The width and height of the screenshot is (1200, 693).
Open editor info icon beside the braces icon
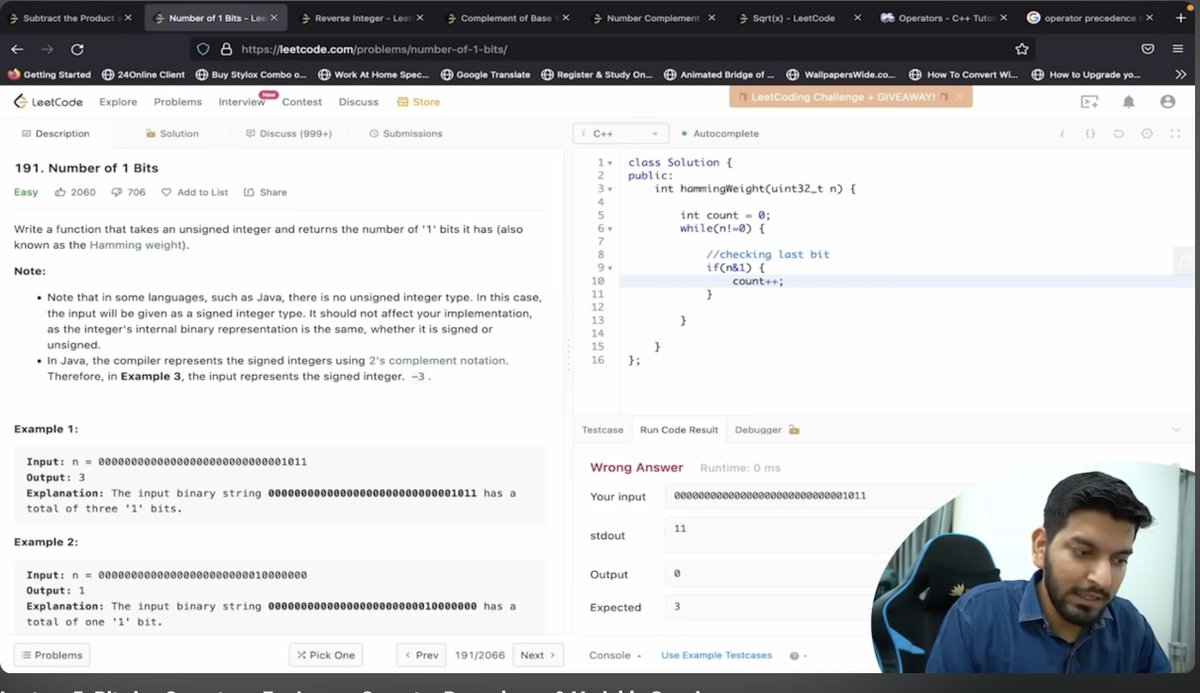click(x=1062, y=133)
